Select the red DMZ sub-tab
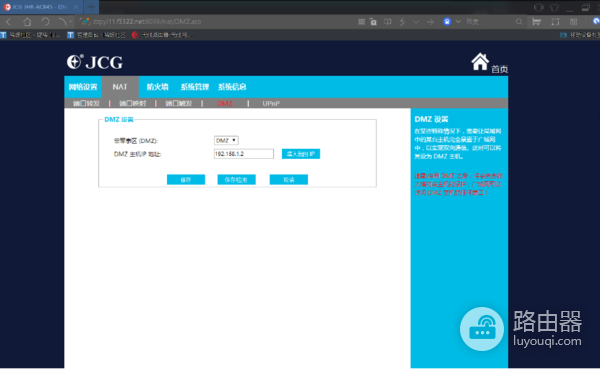 (x=225, y=103)
